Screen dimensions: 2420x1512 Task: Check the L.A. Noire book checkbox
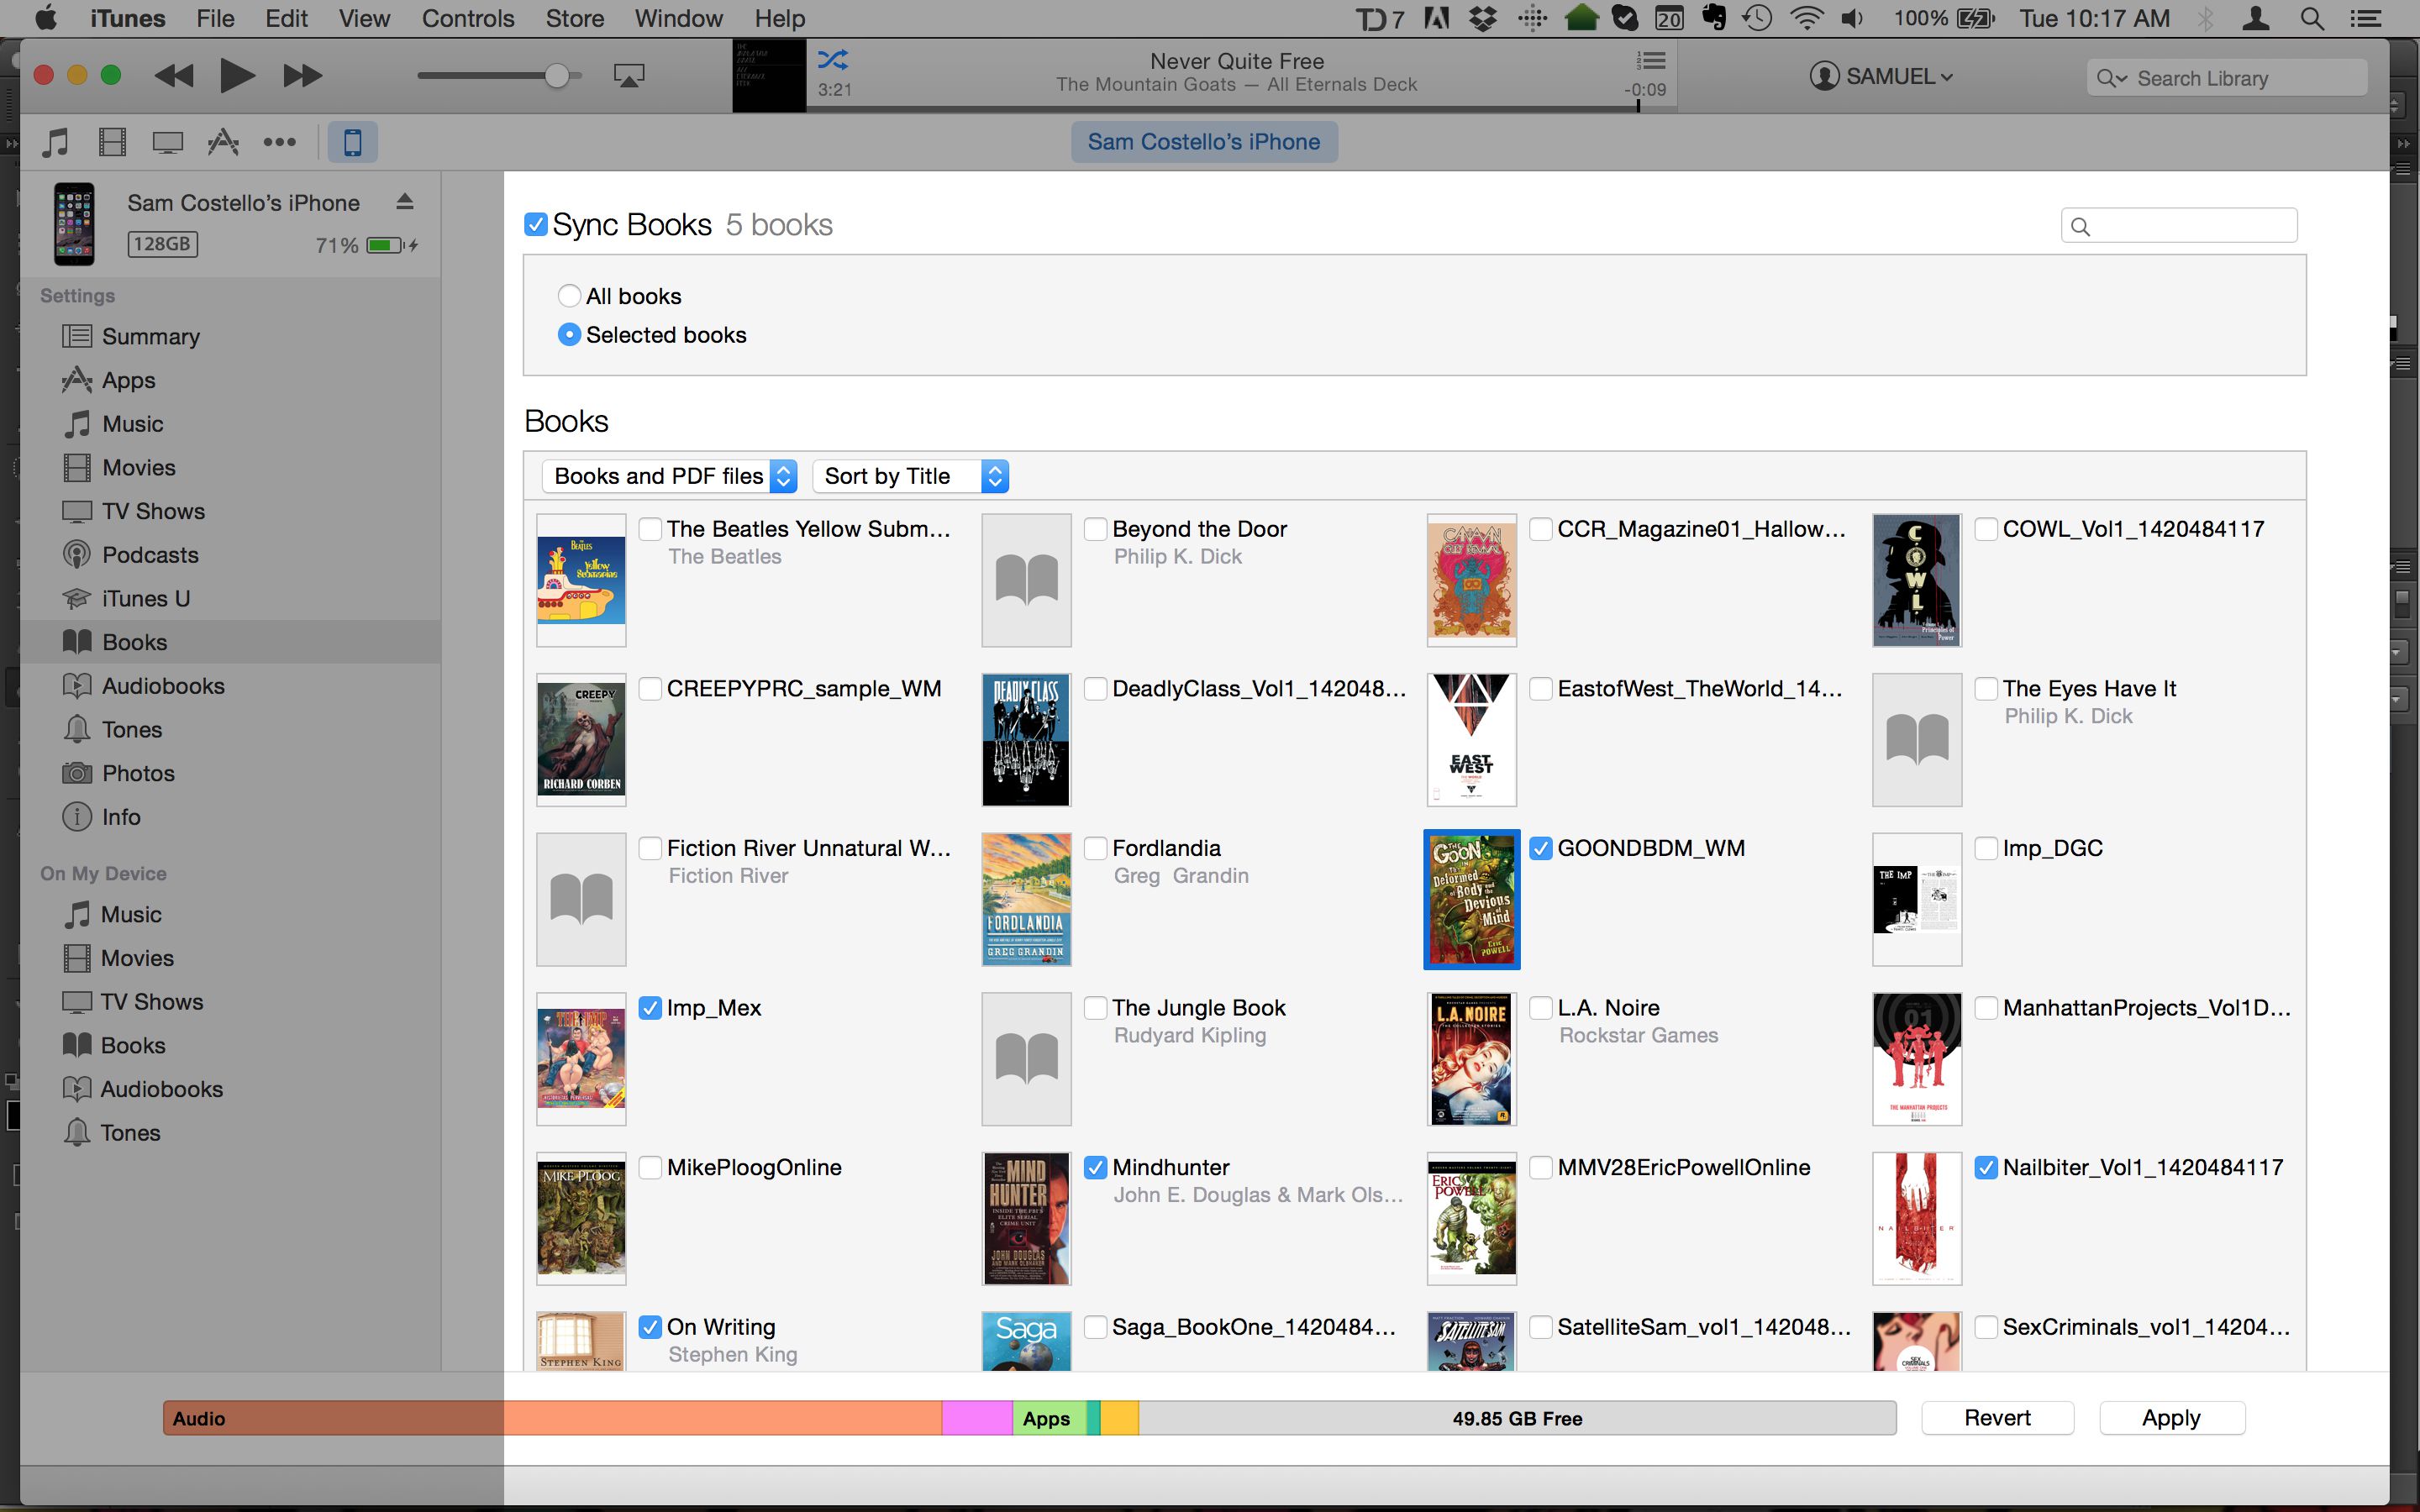point(1541,1008)
